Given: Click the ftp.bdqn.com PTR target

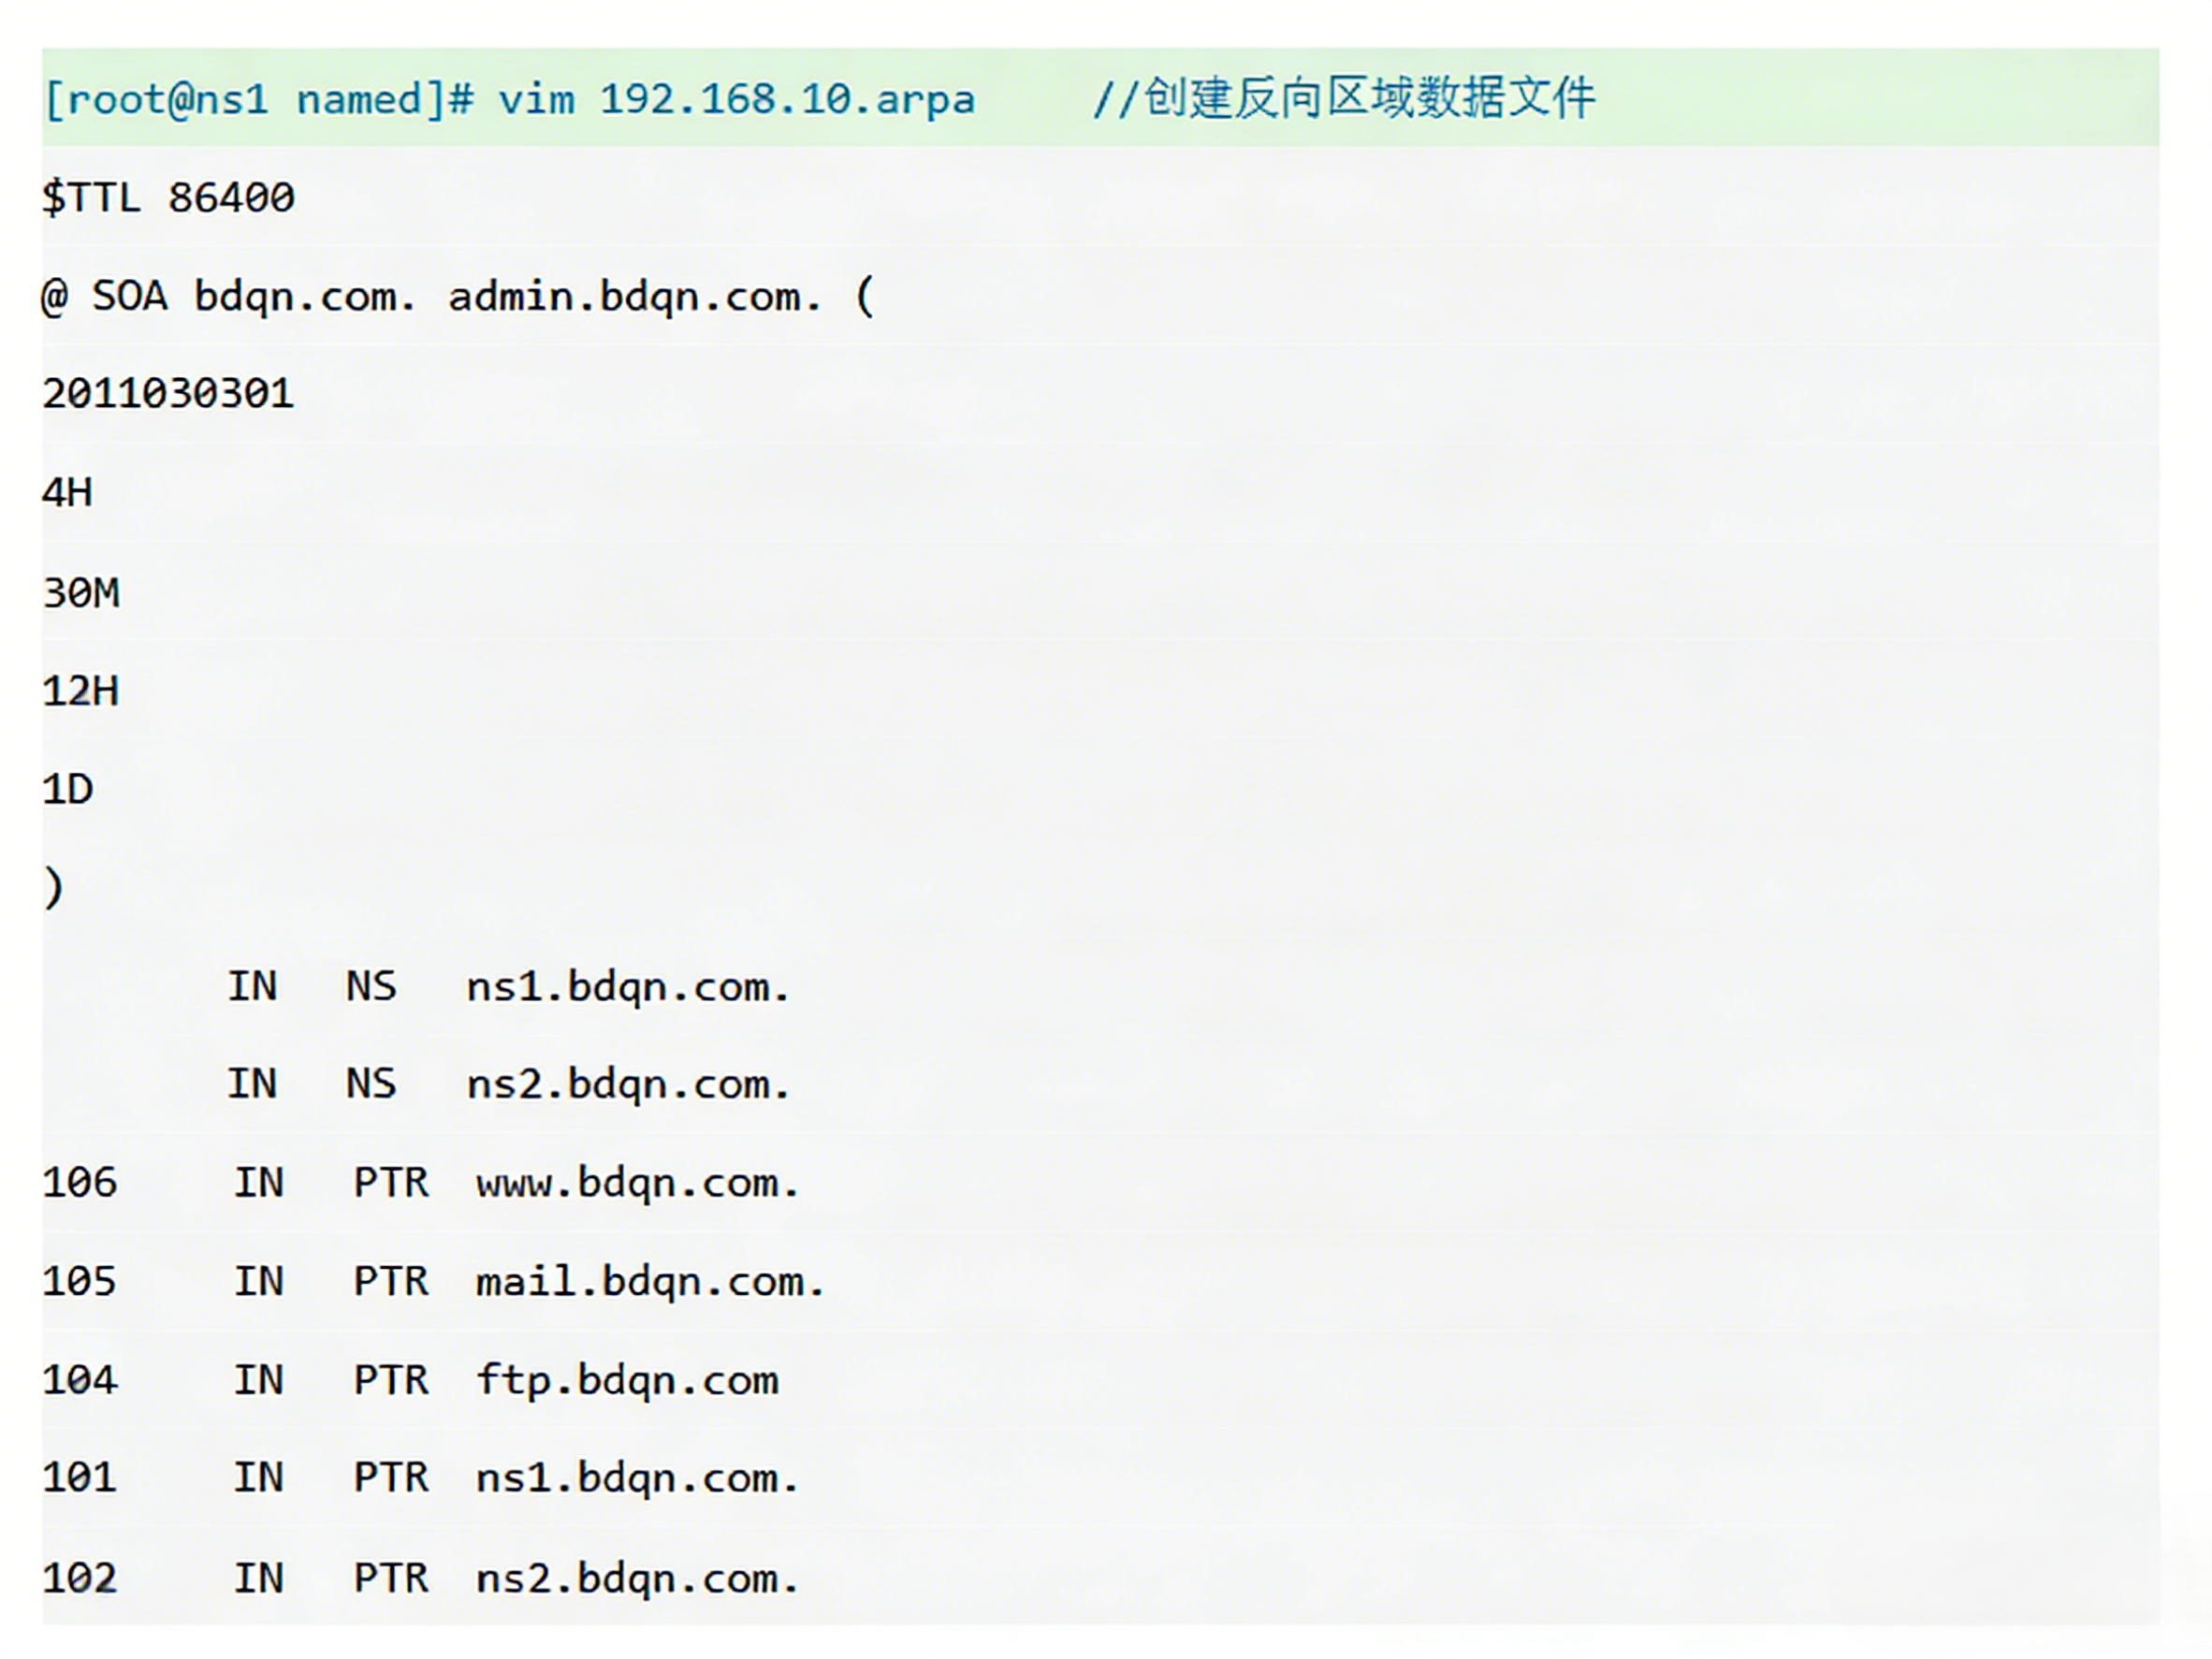Looking at the screenshot, I should pyautogui.click(x=627, y=1381).
